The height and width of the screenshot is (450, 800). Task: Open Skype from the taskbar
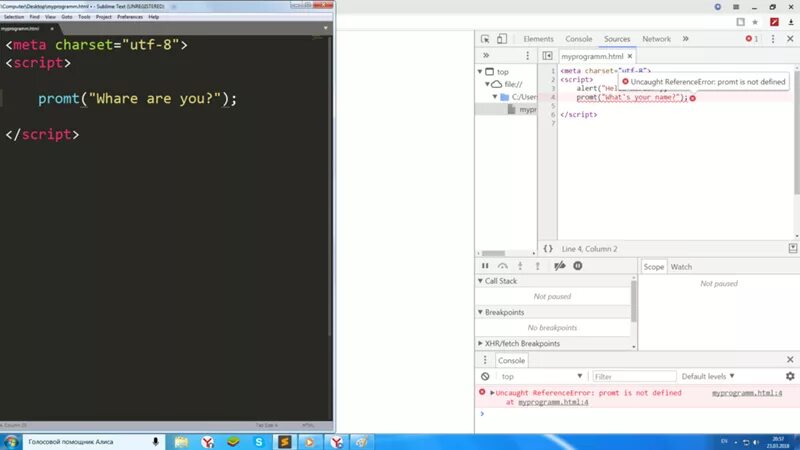259,442
